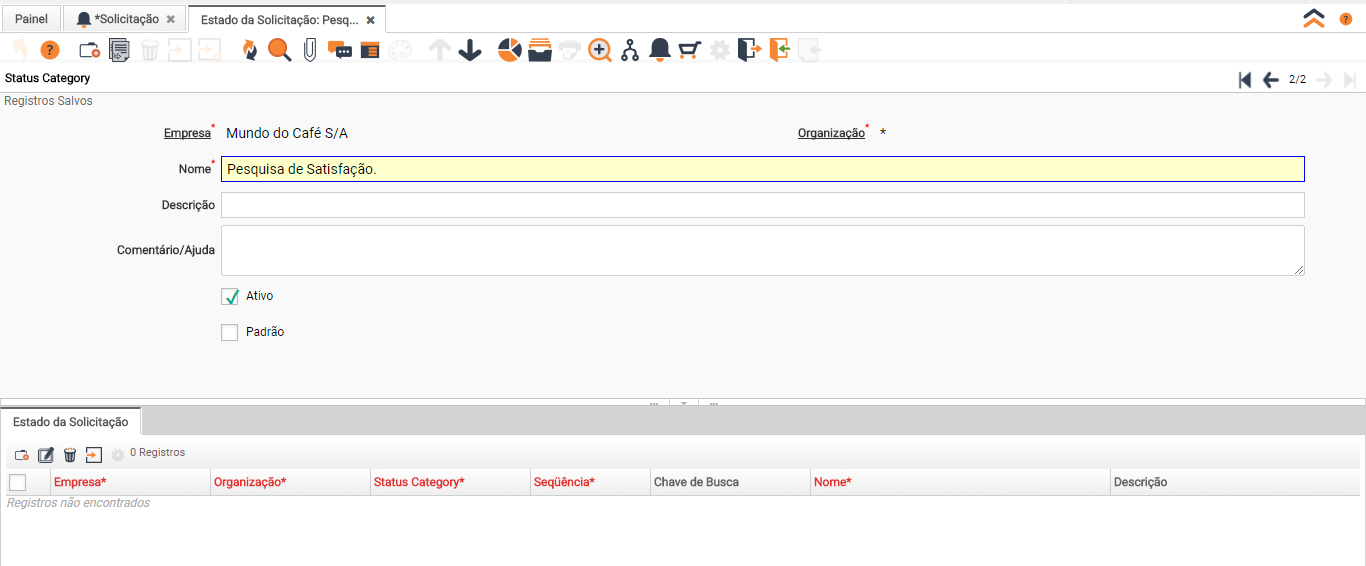The height and width of the screenshot is (566, 1366).
Task: Click the Refresh toolbar icon
Action: coord(250,50)
